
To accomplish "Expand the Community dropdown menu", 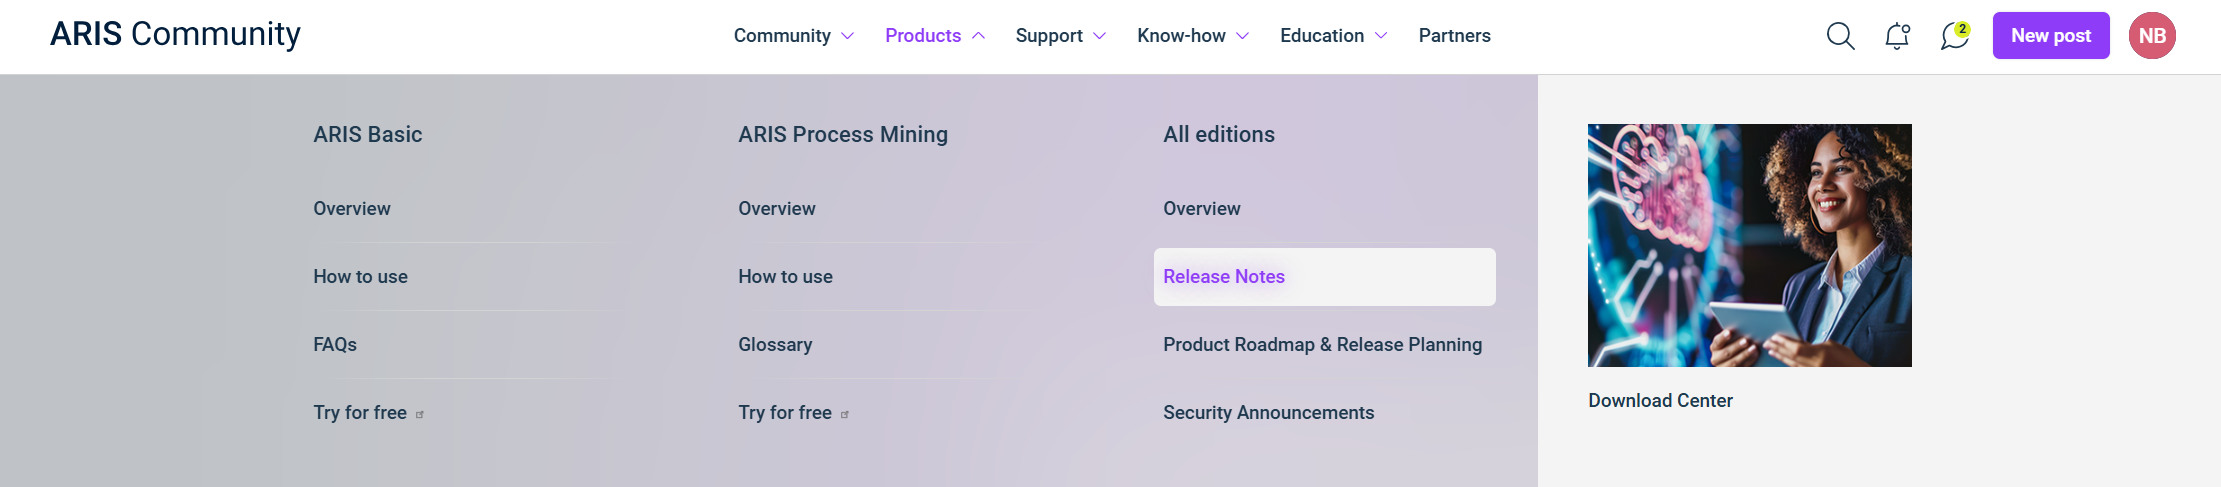I will coord(794,36).
